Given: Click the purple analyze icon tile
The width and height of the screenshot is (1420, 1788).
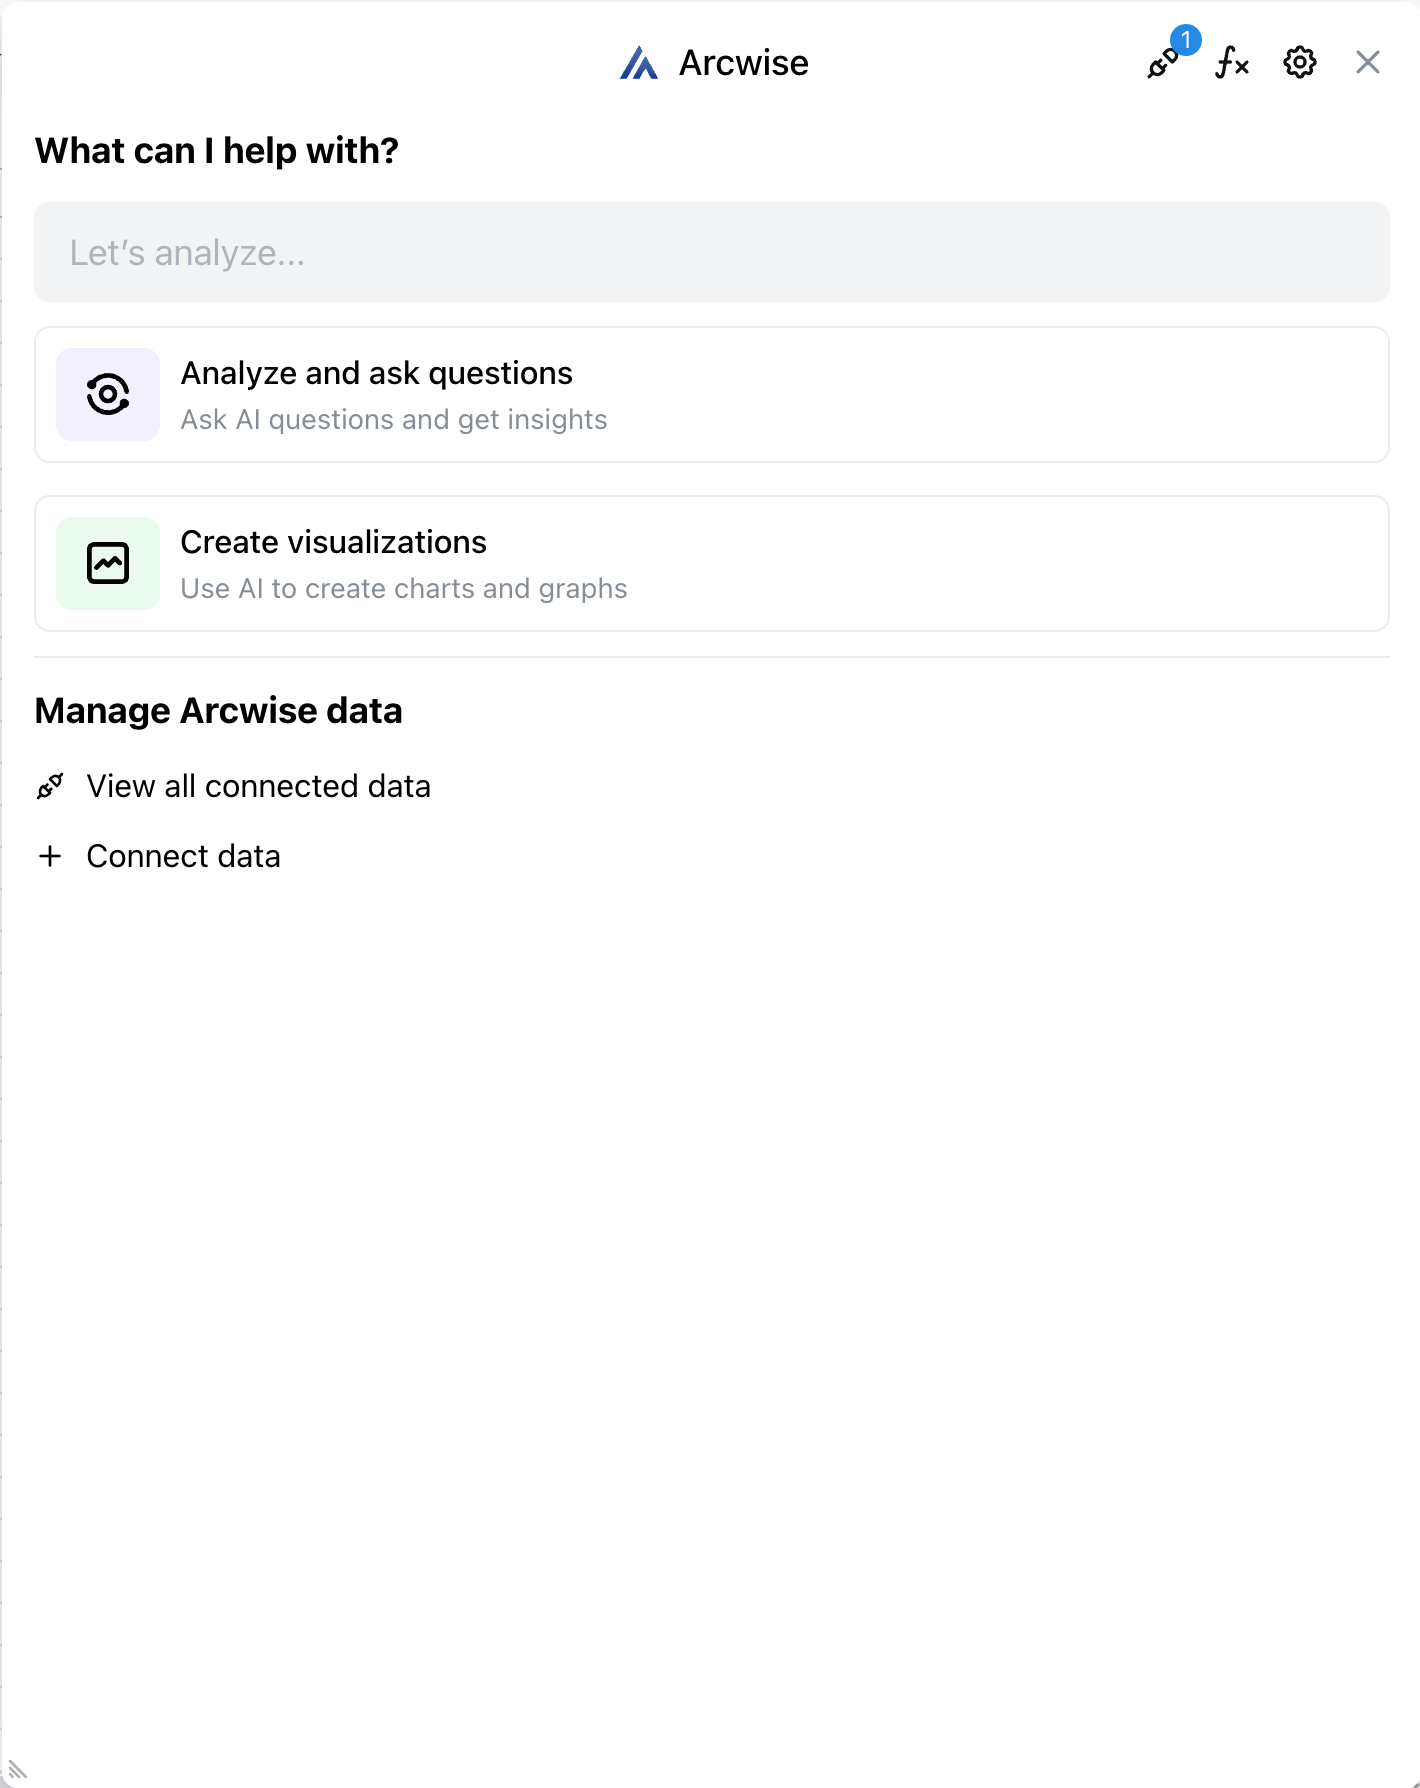Looking at the screenshot, I should 108,394.
